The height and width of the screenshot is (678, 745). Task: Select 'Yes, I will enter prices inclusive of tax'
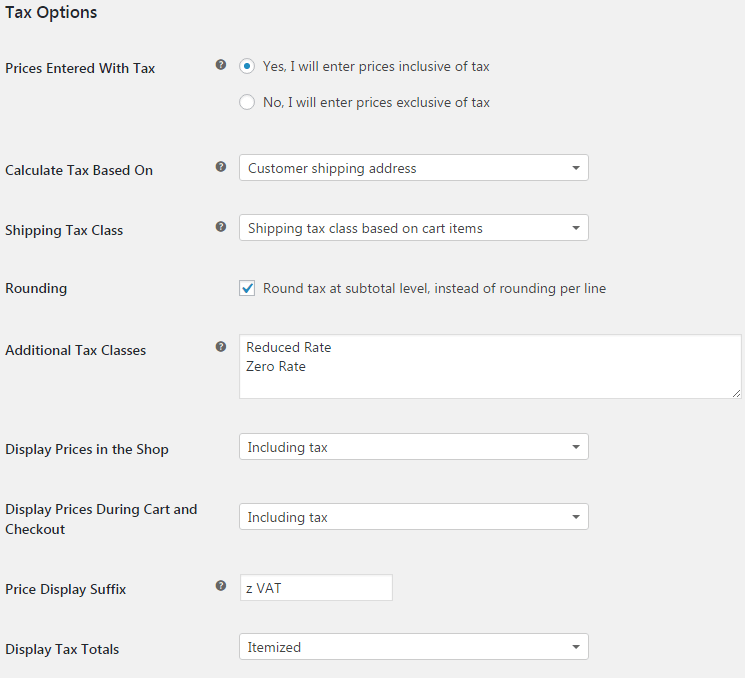pyautogui.click(x=247, y=66)
